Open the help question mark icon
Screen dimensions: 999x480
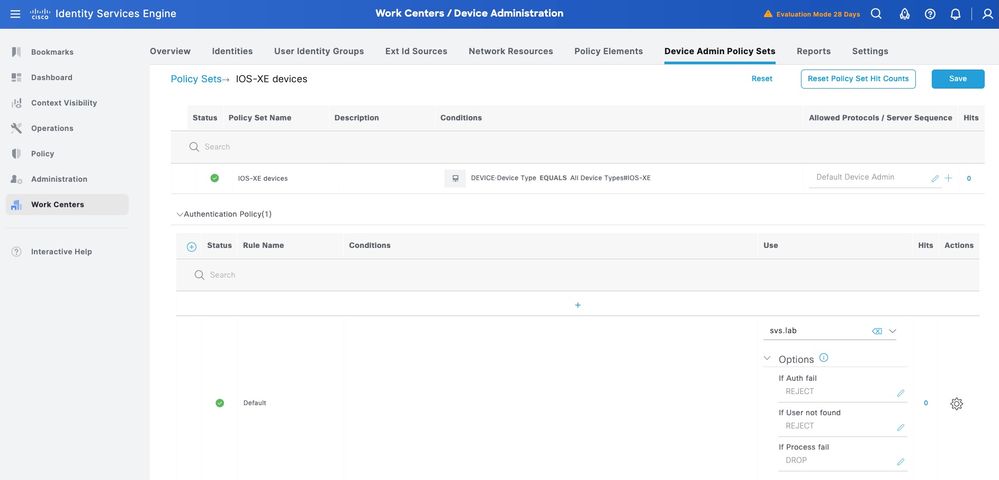[x=930, y=14]
